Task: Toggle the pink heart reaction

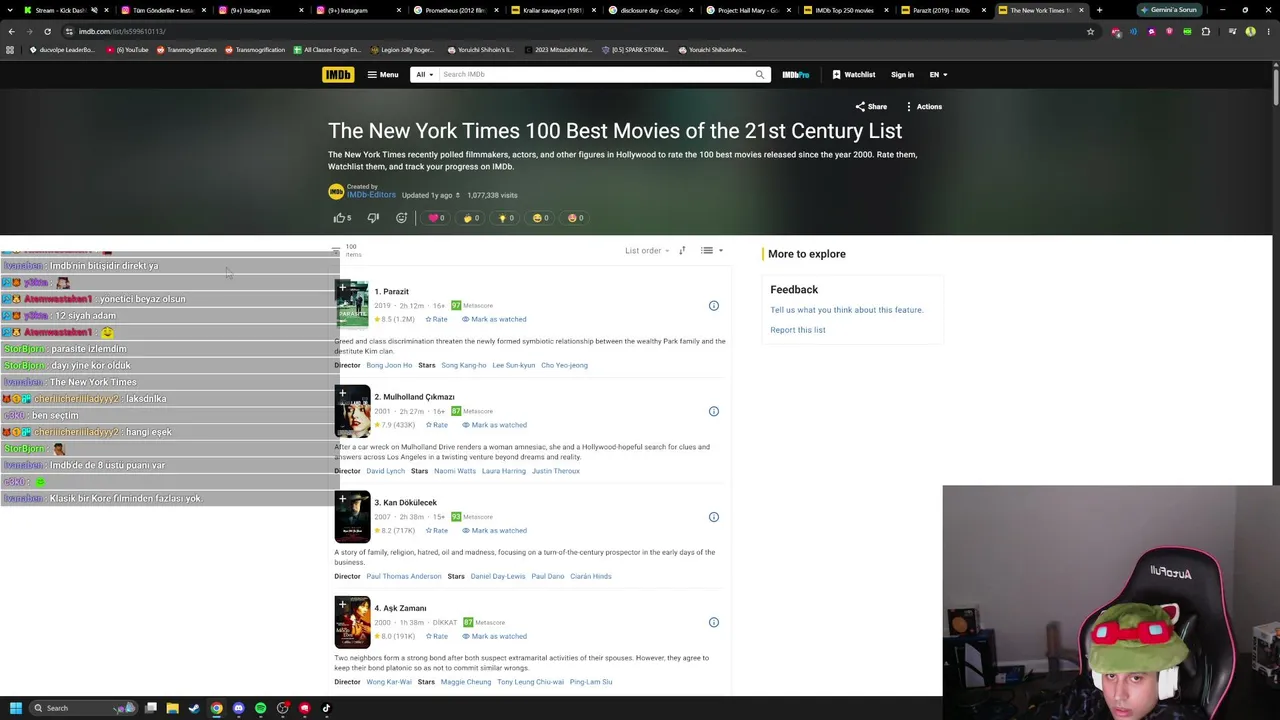Action: point(436,218)
